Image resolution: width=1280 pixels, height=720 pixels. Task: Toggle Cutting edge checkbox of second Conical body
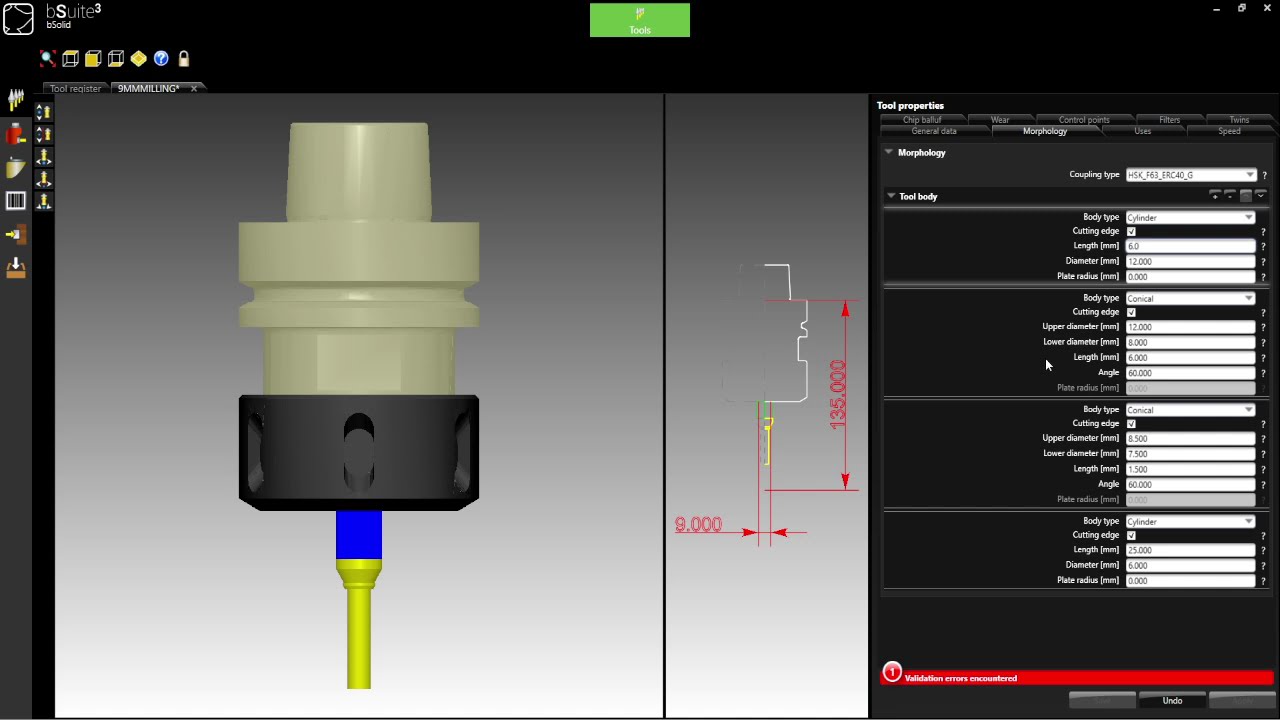coord(1131,424)
